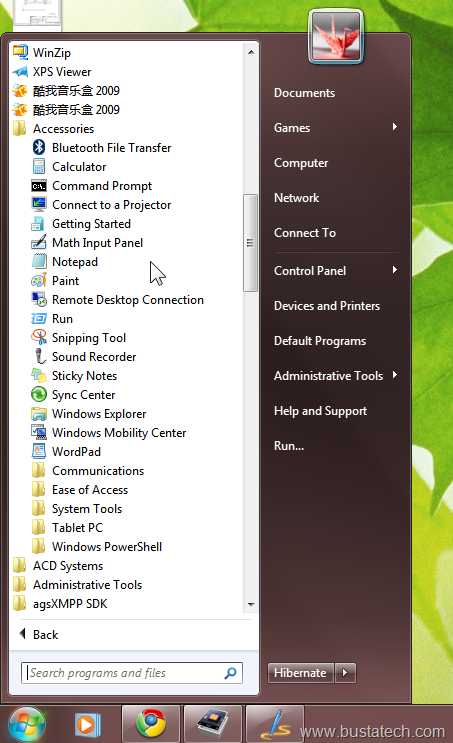Go Back to the previous menu

point(40,634)
